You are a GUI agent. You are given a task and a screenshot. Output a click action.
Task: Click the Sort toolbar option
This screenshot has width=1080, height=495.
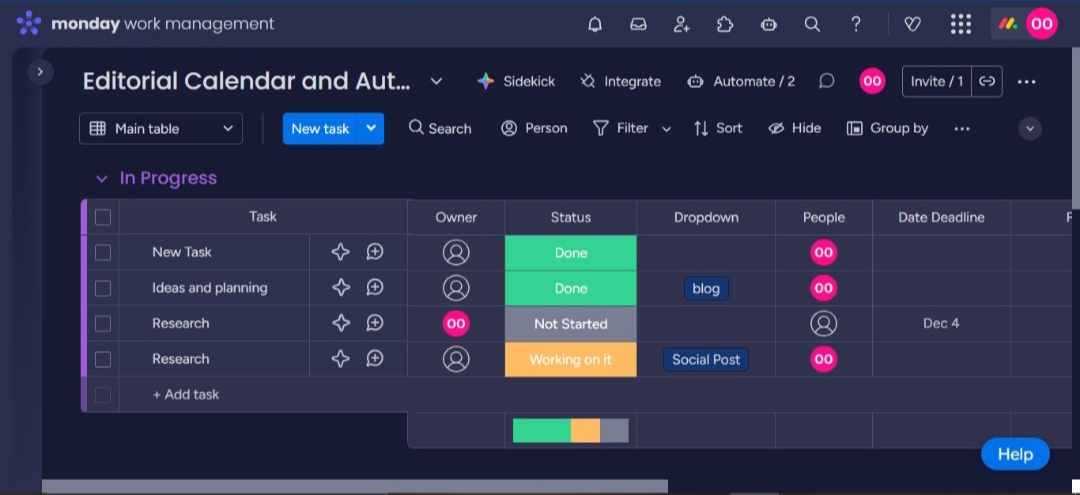click(718, 129)
